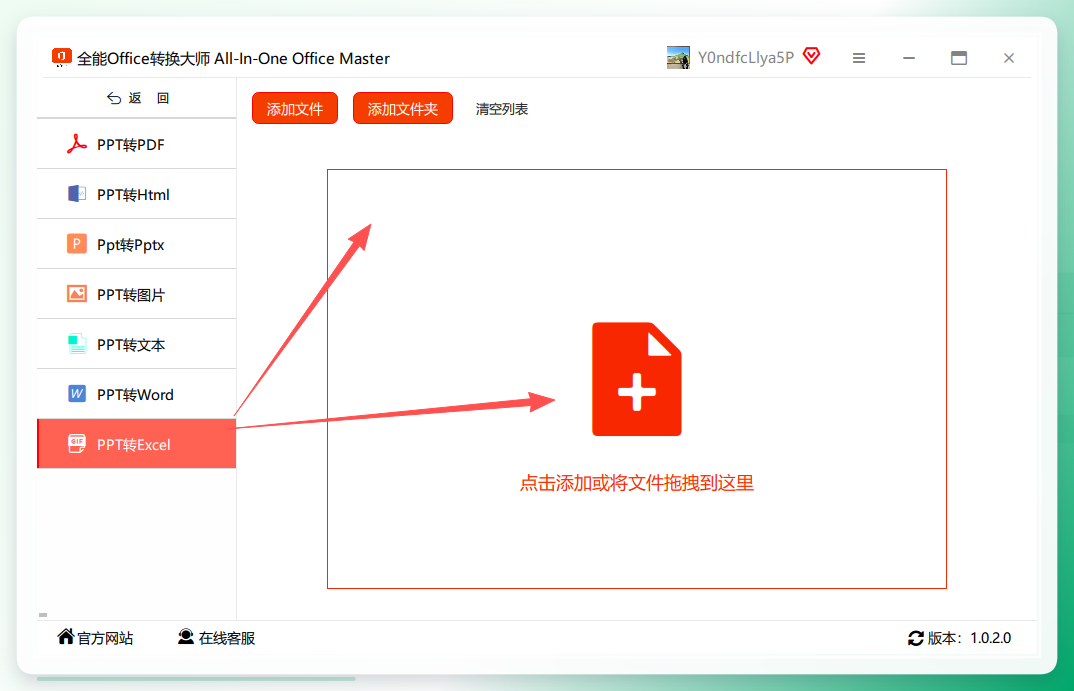Image resolution: width=1074 pixels, height=691 pixels.
Task: Open PPT转Word conversion
Action: 136,394
